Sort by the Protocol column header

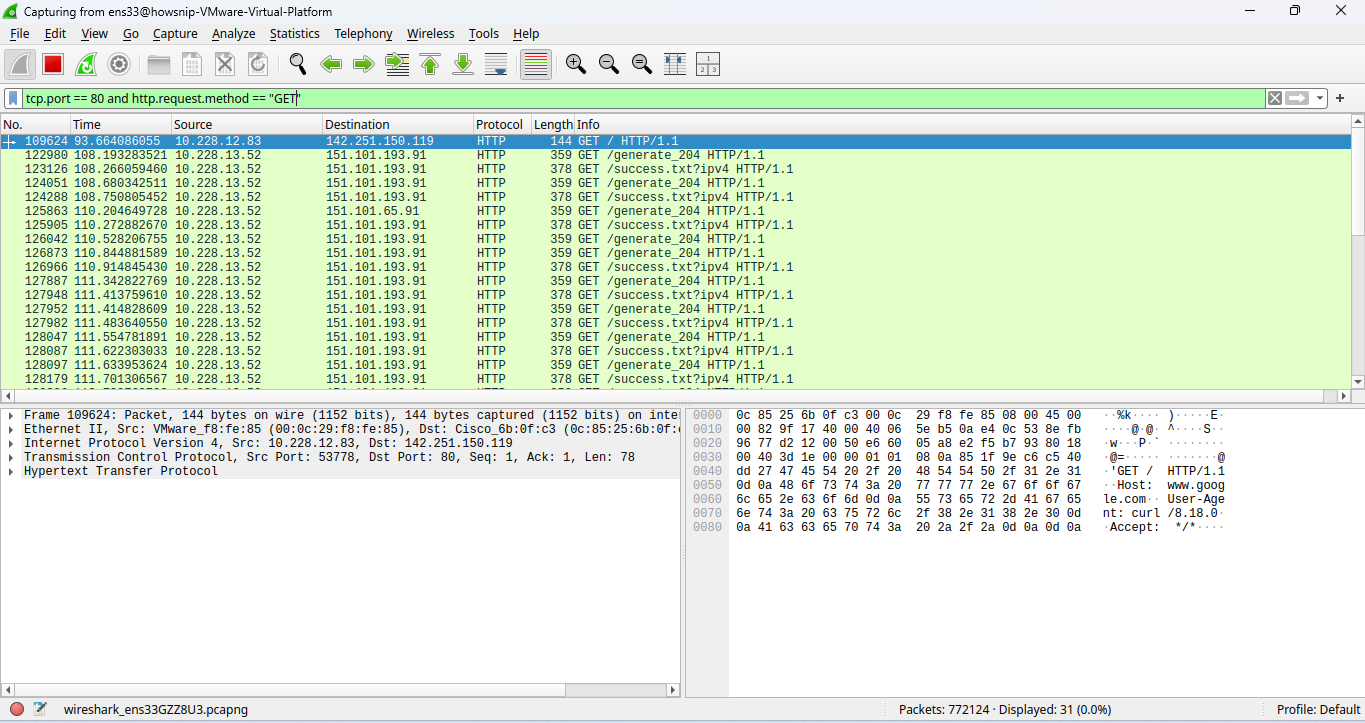499,125
